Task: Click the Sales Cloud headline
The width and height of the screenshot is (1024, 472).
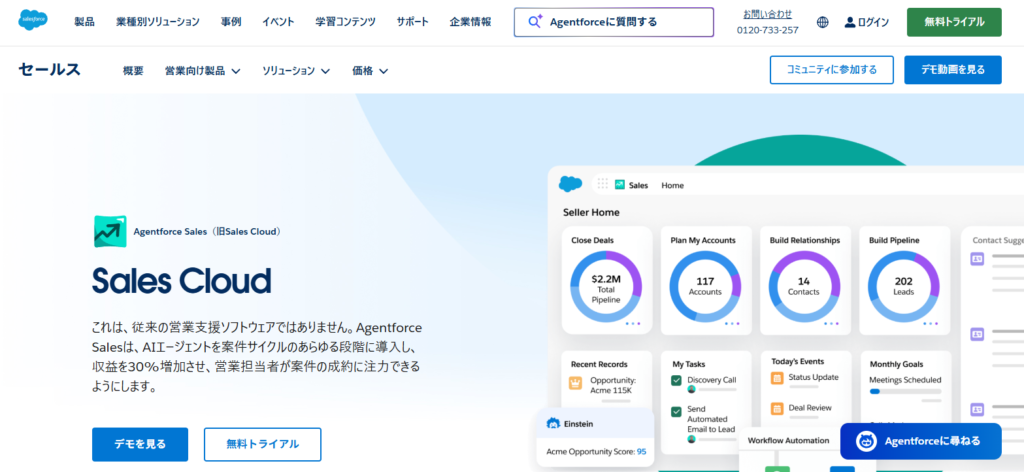Action: (x=182, y=281)
